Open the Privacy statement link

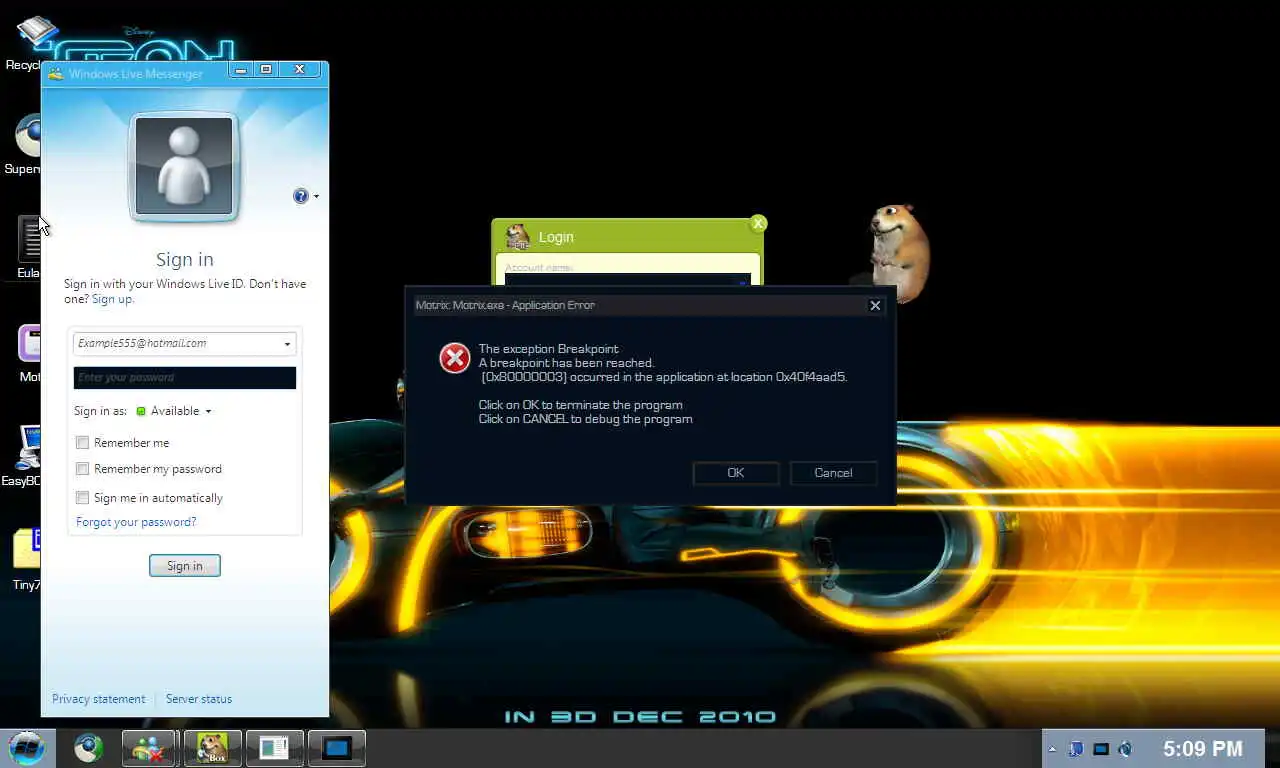pos(98,699)
